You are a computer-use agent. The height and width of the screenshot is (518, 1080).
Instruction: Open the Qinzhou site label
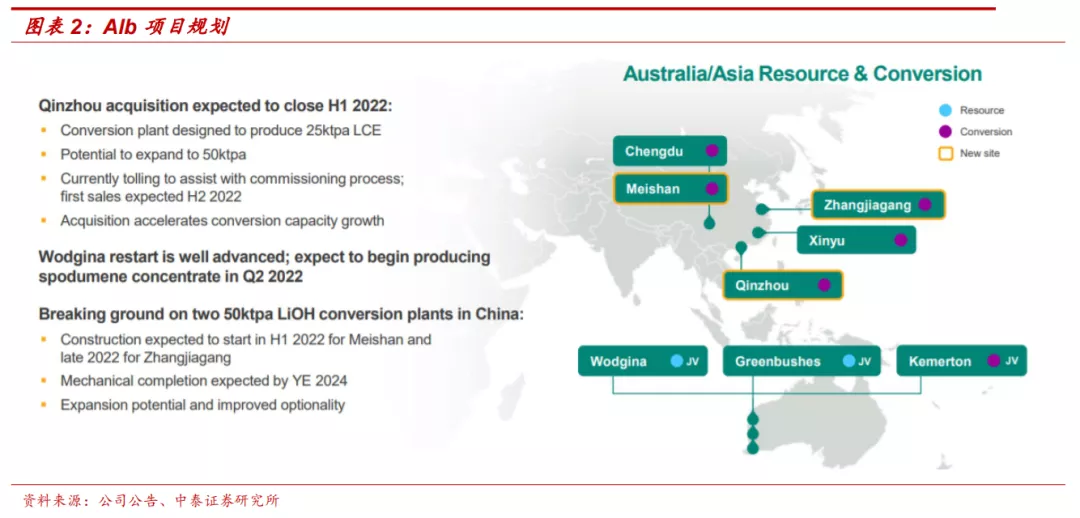pyautogui.click(x=782, y=285)
